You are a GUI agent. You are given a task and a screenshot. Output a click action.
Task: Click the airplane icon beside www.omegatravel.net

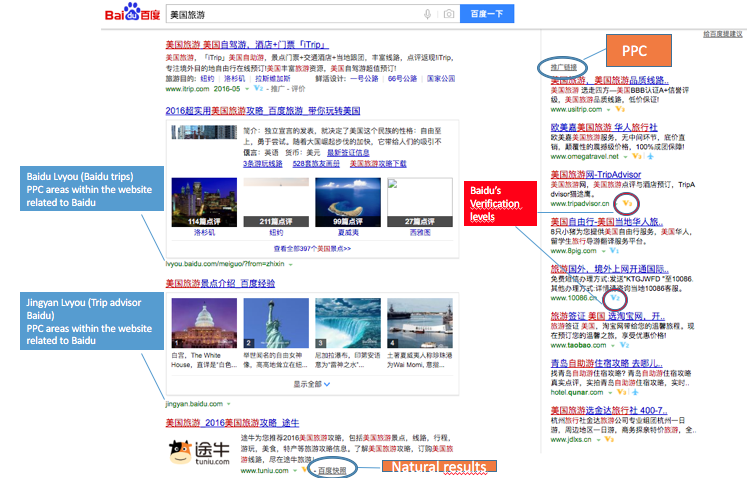tap(650, 156)
